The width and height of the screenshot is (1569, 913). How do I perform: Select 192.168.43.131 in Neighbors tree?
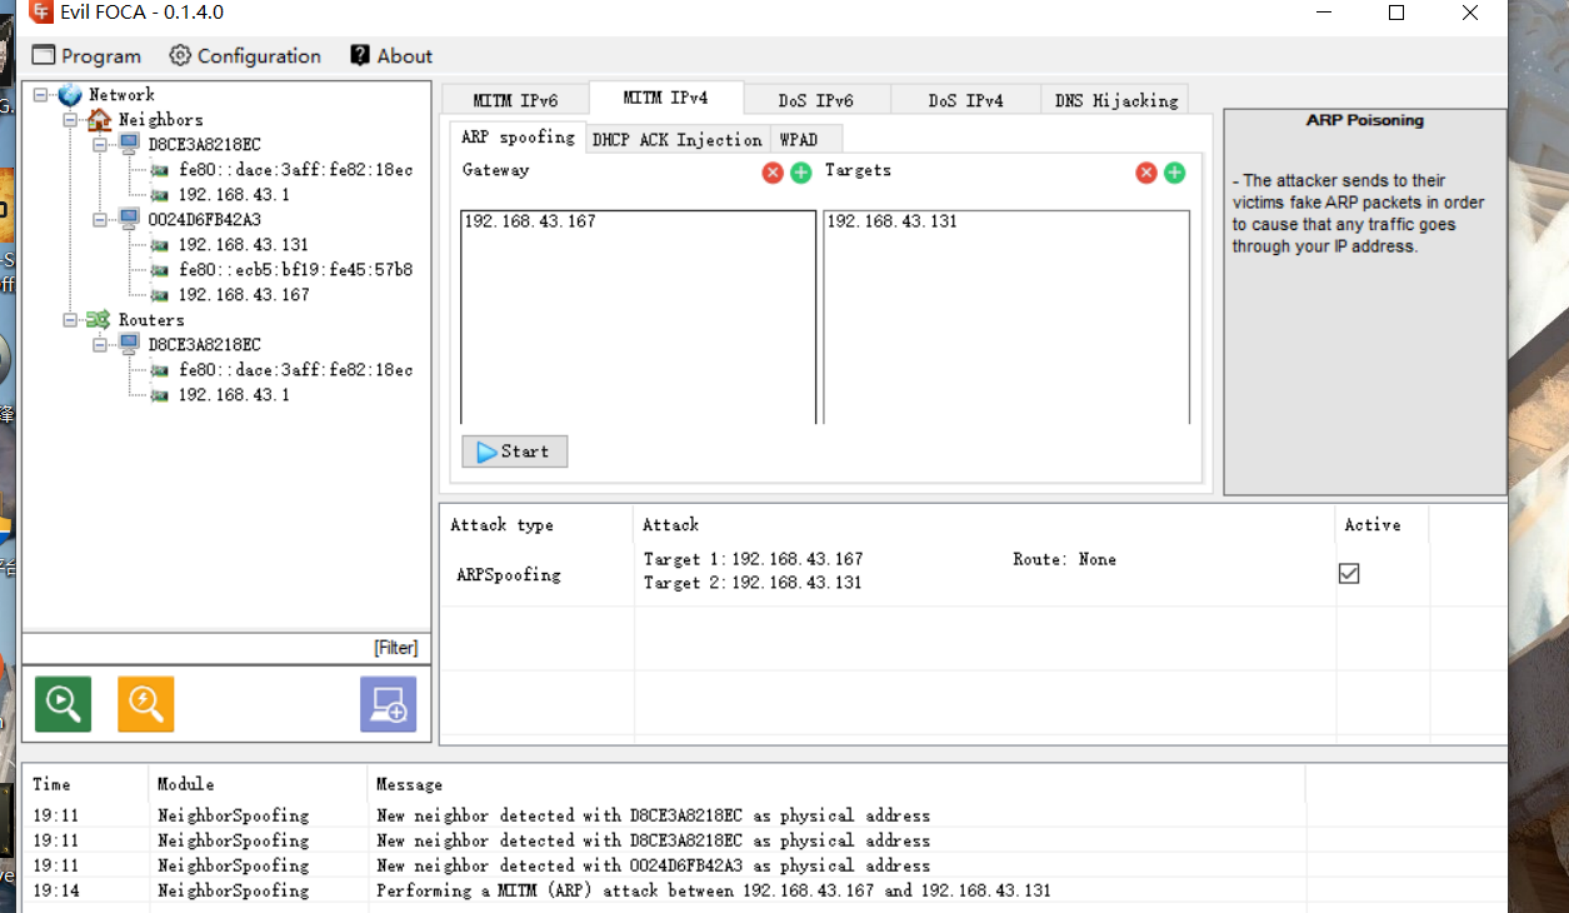point(243,245)
